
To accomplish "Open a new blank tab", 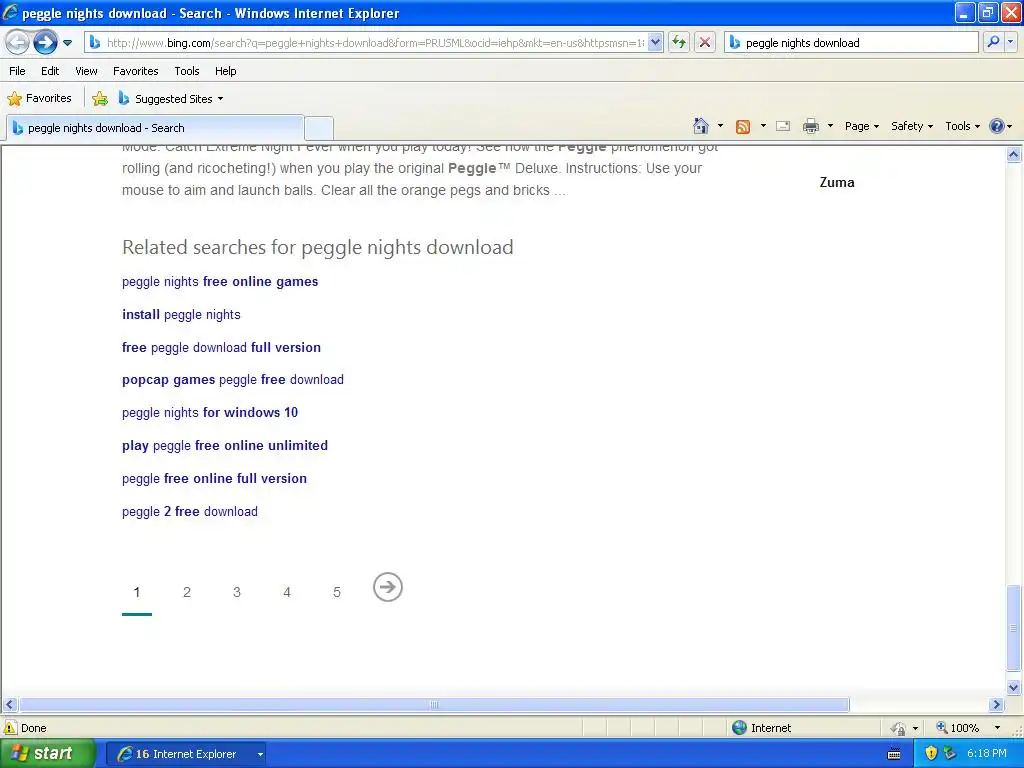I will tap(319, 128).
